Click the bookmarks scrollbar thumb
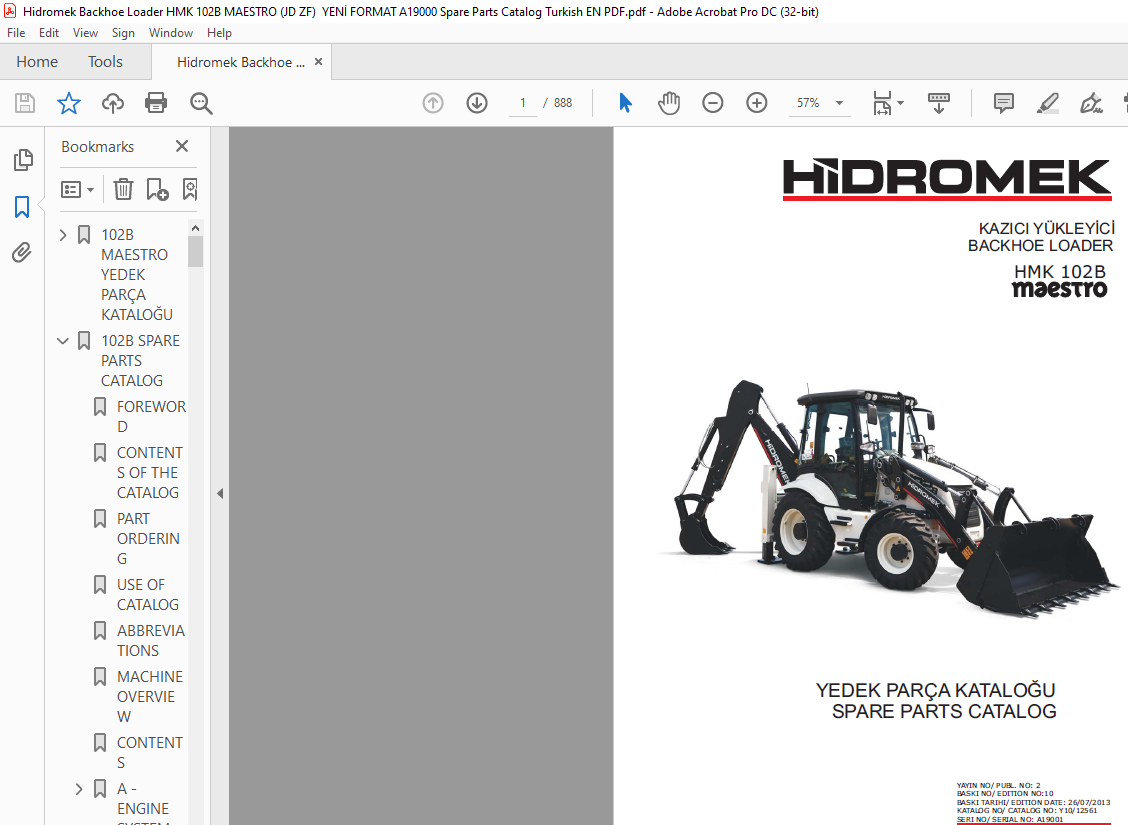 point(195,252)
